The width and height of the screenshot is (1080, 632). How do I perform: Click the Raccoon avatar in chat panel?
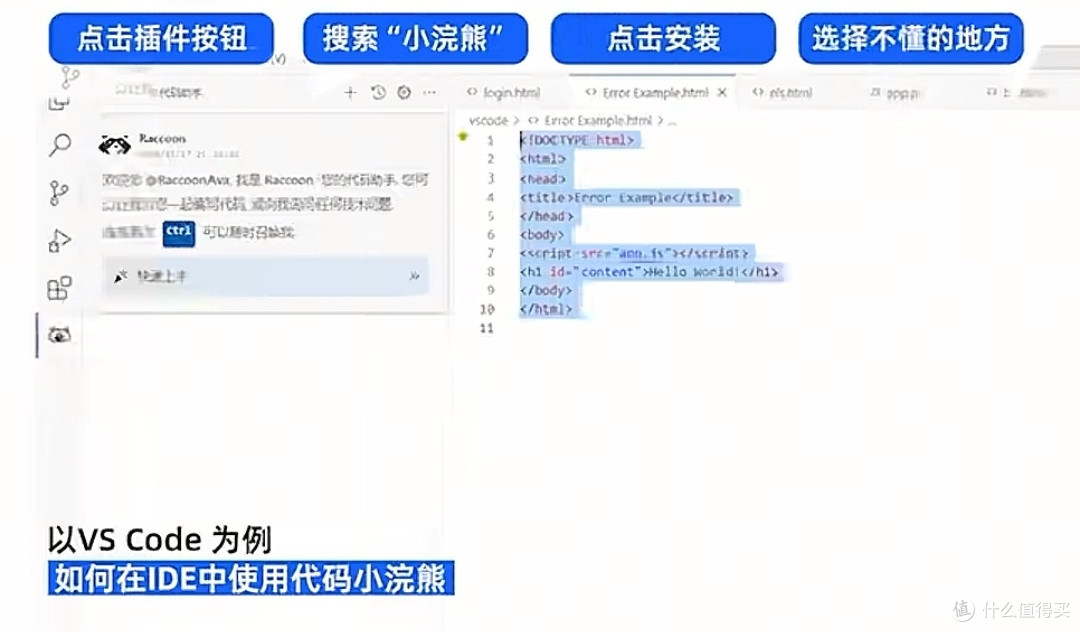(114, 145)
